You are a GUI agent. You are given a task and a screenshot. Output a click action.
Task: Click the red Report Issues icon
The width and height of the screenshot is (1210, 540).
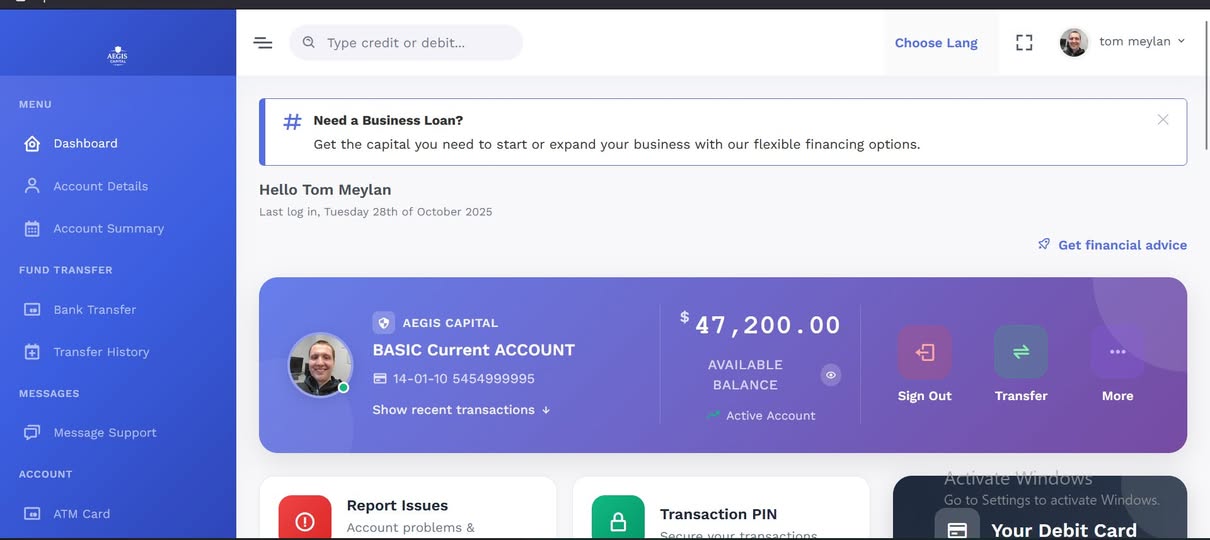click(305, 519)
